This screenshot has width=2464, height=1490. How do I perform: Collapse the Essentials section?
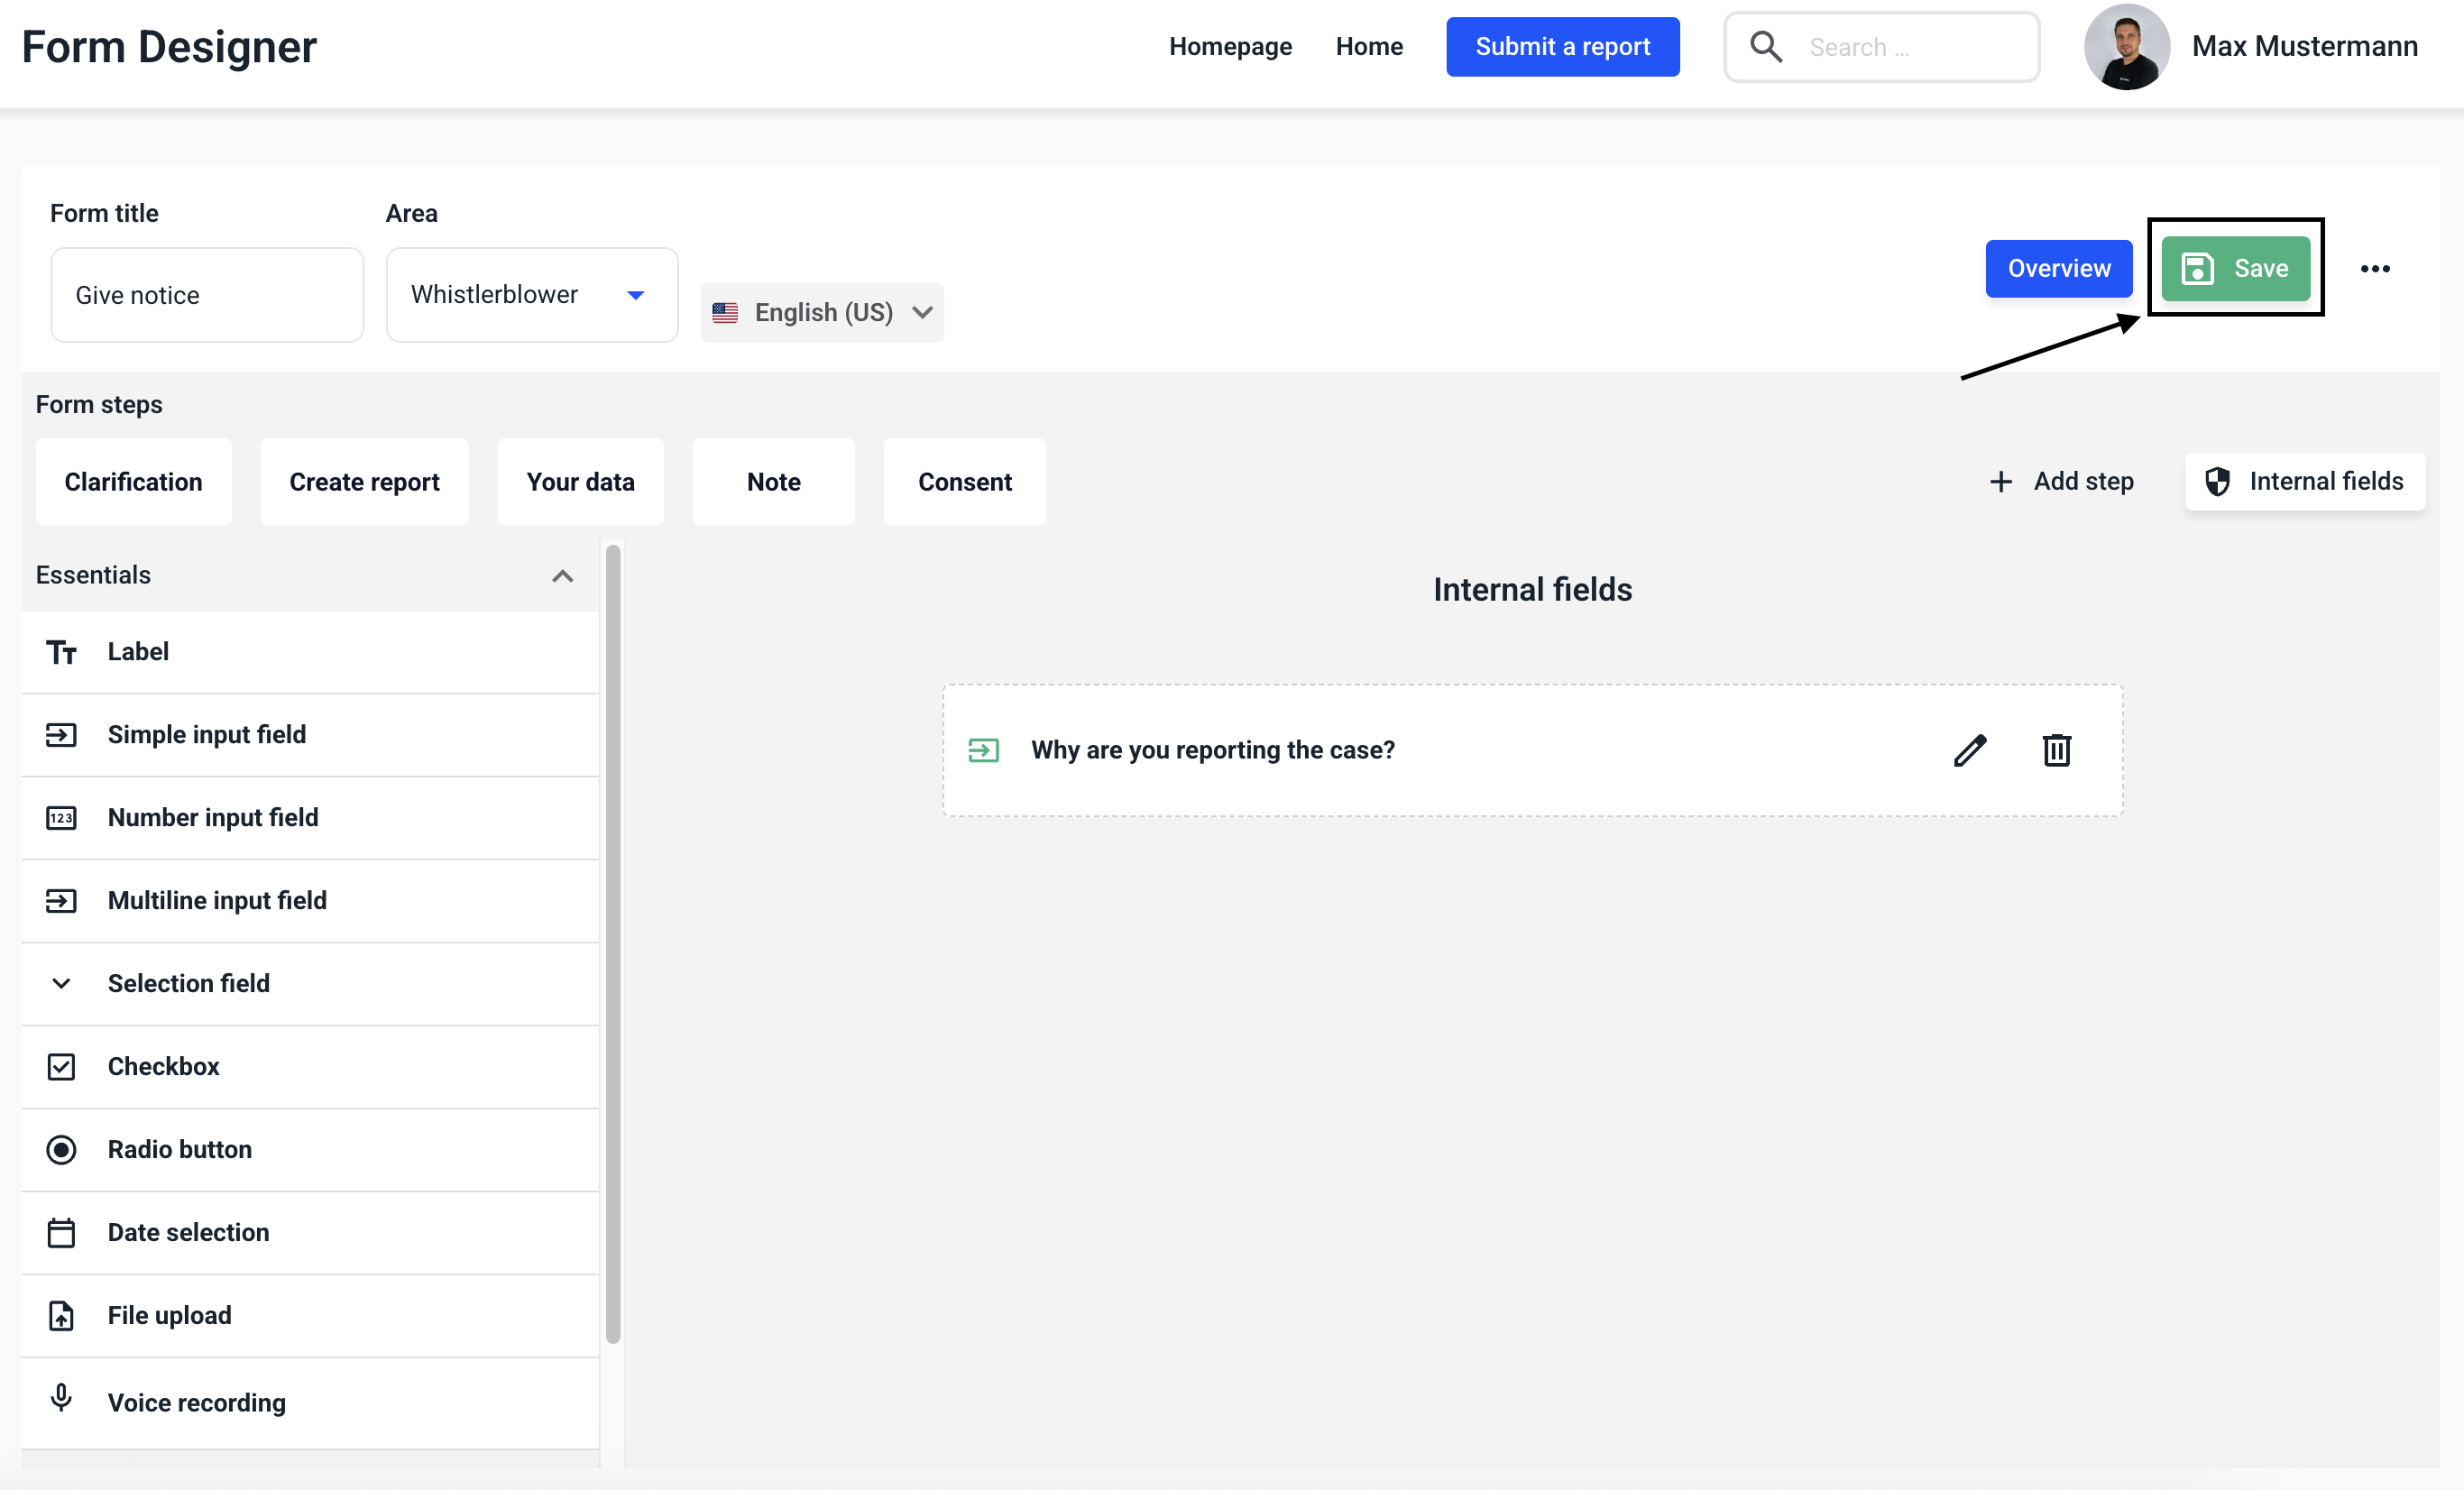click(562, 576)
